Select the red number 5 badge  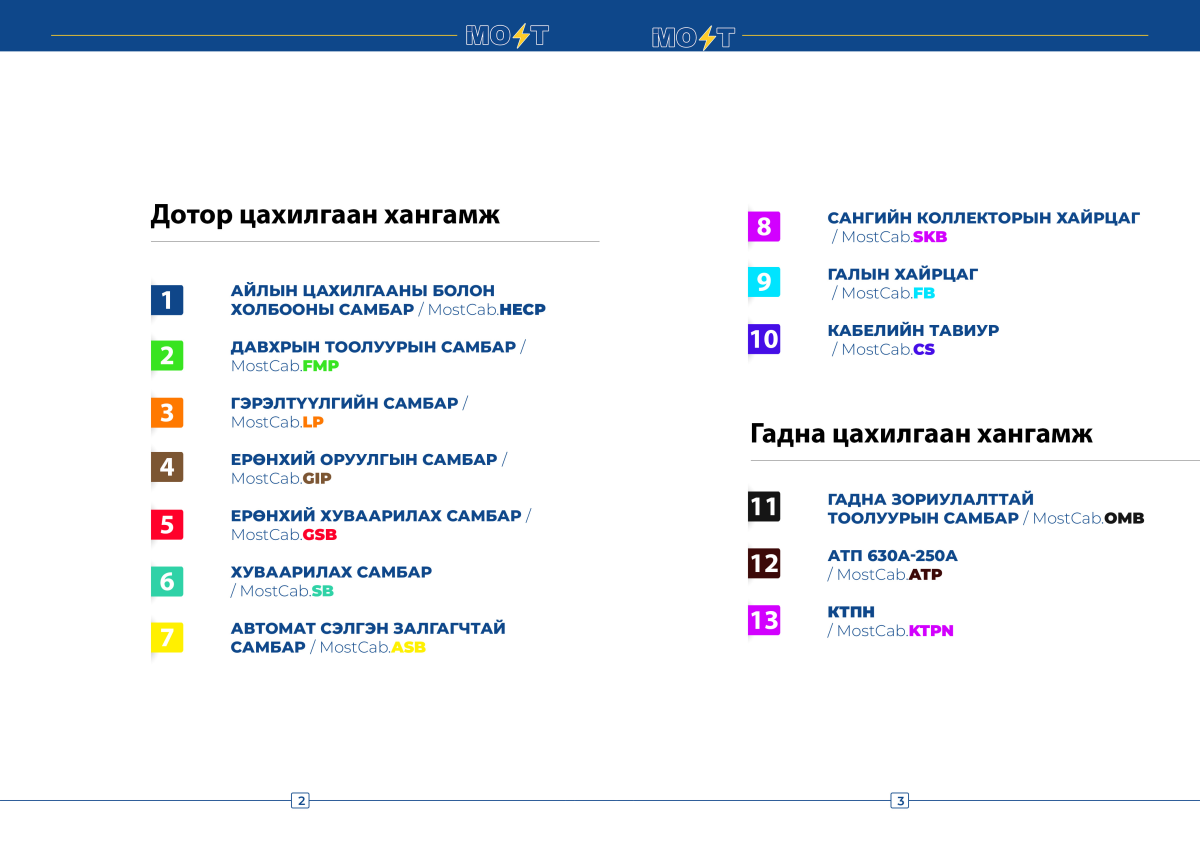167,524
